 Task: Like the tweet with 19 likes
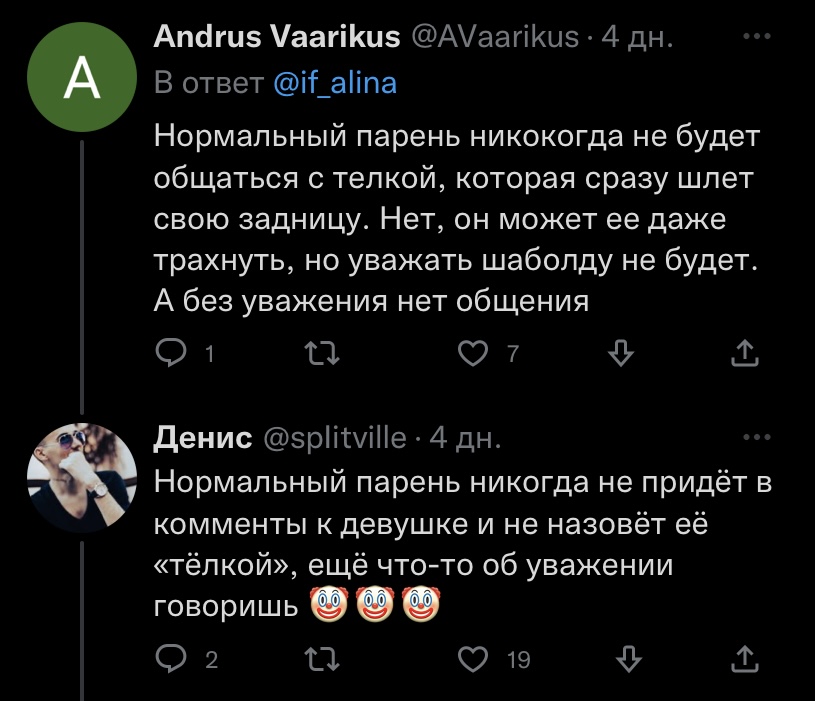471,658
